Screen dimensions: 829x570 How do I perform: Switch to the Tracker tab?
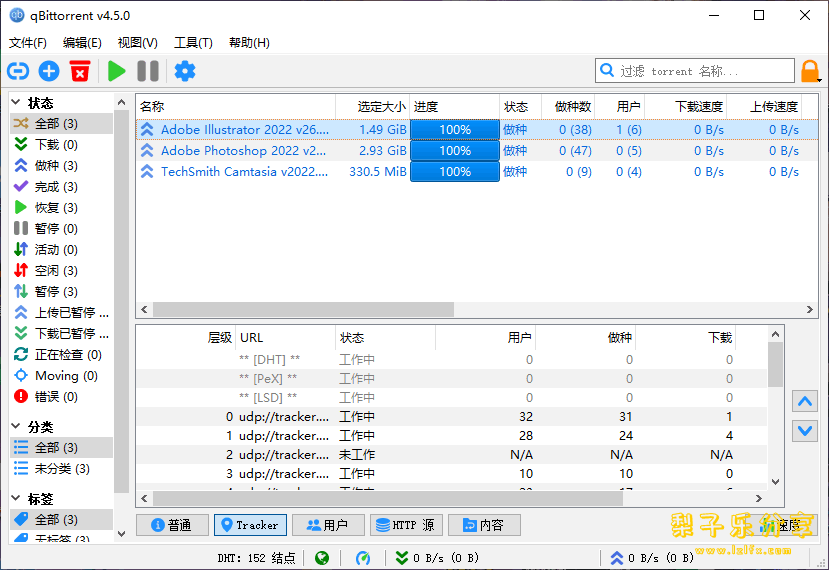coord(250,525)
